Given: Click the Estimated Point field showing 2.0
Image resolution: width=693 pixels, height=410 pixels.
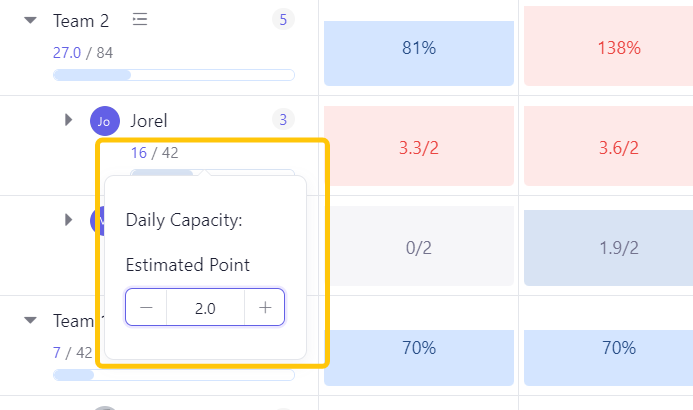Looking at the screenshot, I should click(205, 308).
